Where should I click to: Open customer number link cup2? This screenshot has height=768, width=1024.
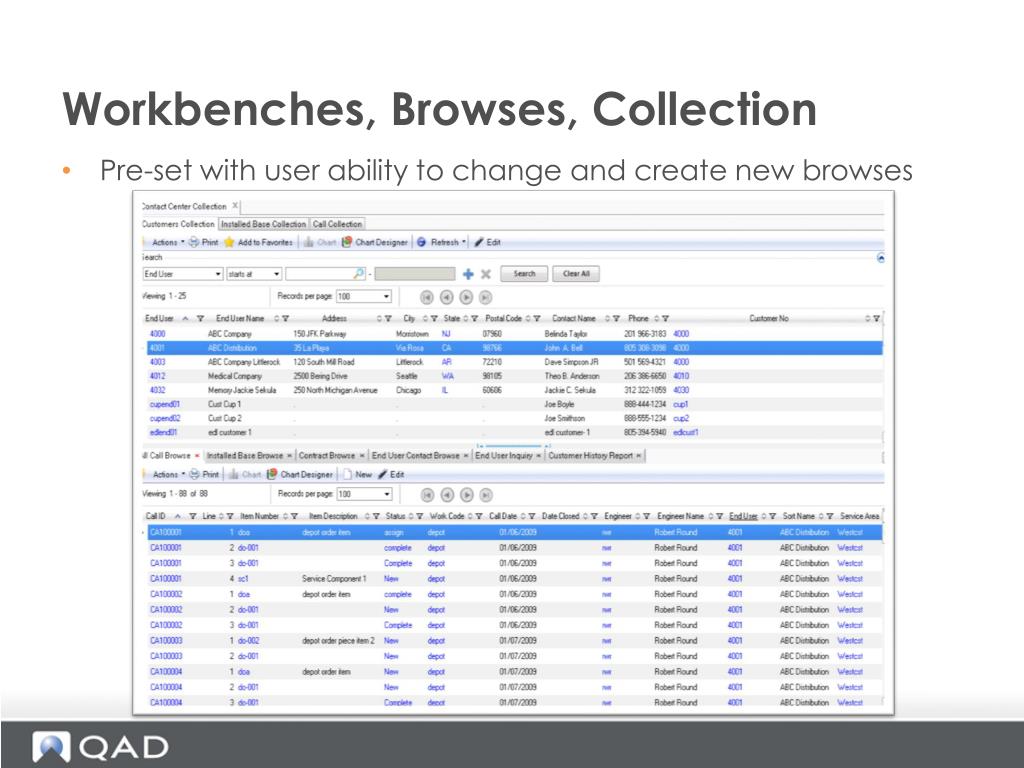[x=681, y=419]
